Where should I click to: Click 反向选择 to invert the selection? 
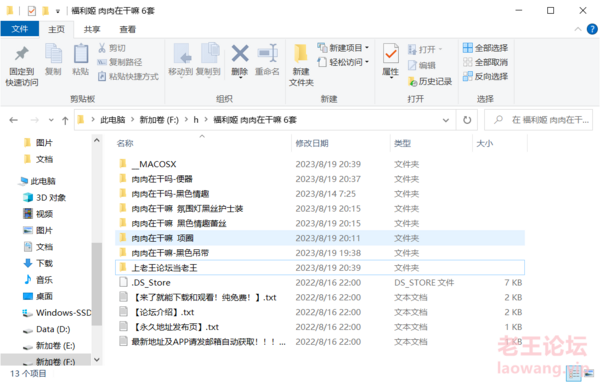pos(485,76)
